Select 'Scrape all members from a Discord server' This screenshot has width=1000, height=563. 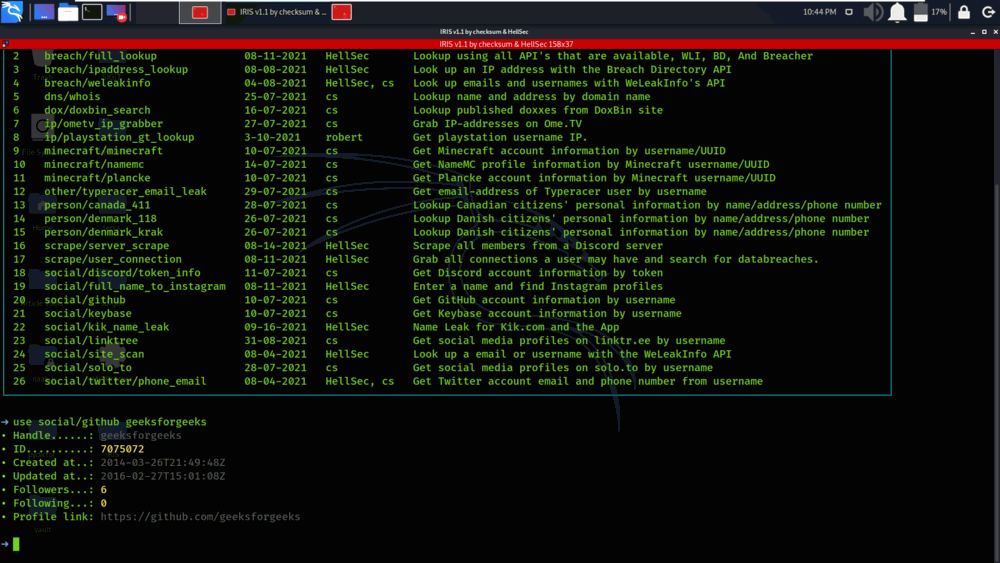click(x=538, y=245)
